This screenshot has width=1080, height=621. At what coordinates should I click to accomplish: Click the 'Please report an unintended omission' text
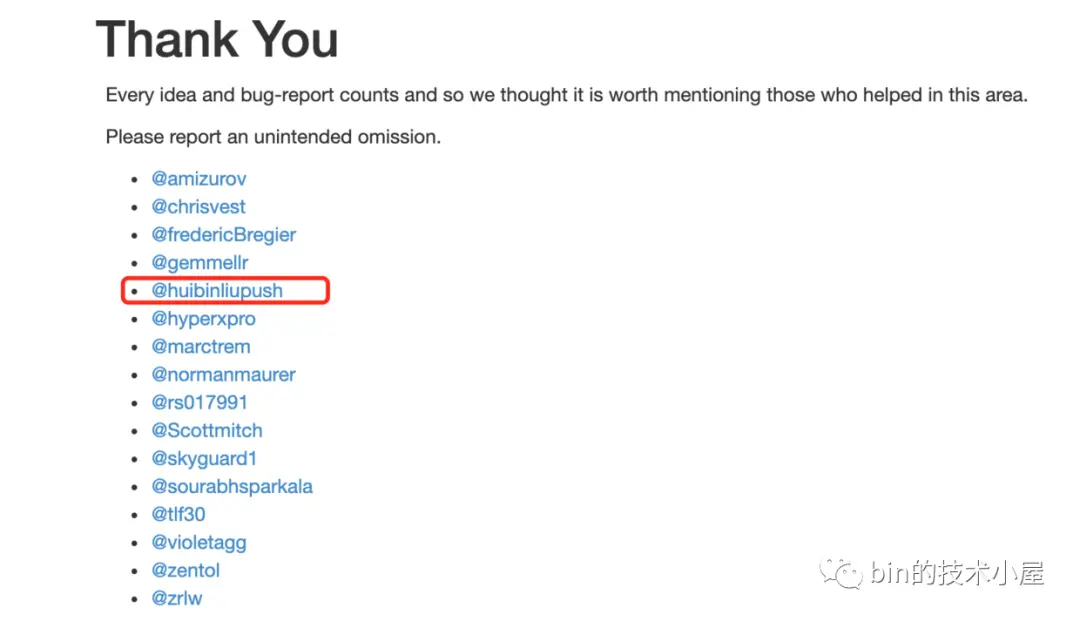[x=273, y=137]
